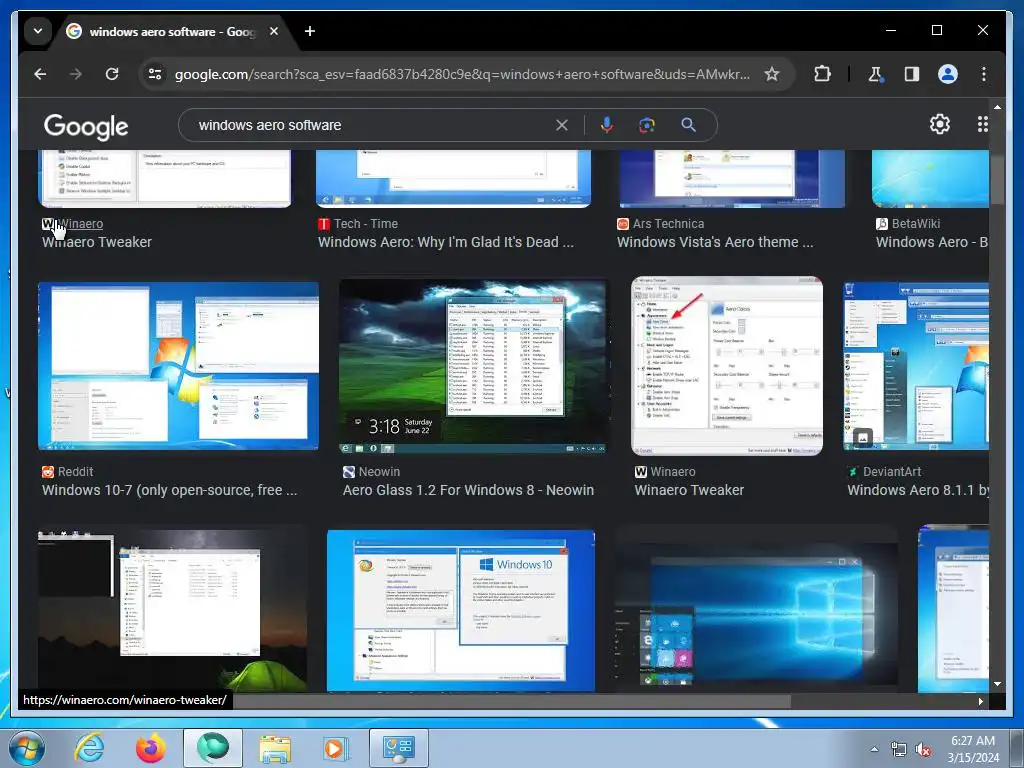This screenshot has width=1024, height=768.
Task: Click the vertical scrollbar up arrow
Action: [997, 106]
